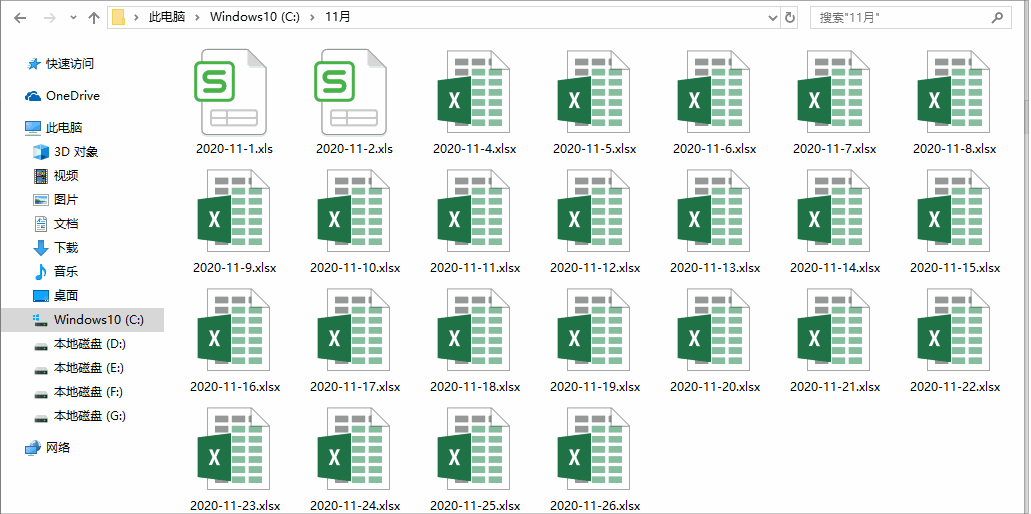Select the 2020-11-21.xlsx Excel file icon
The image size is (1031, 514).
pos(834,331)
